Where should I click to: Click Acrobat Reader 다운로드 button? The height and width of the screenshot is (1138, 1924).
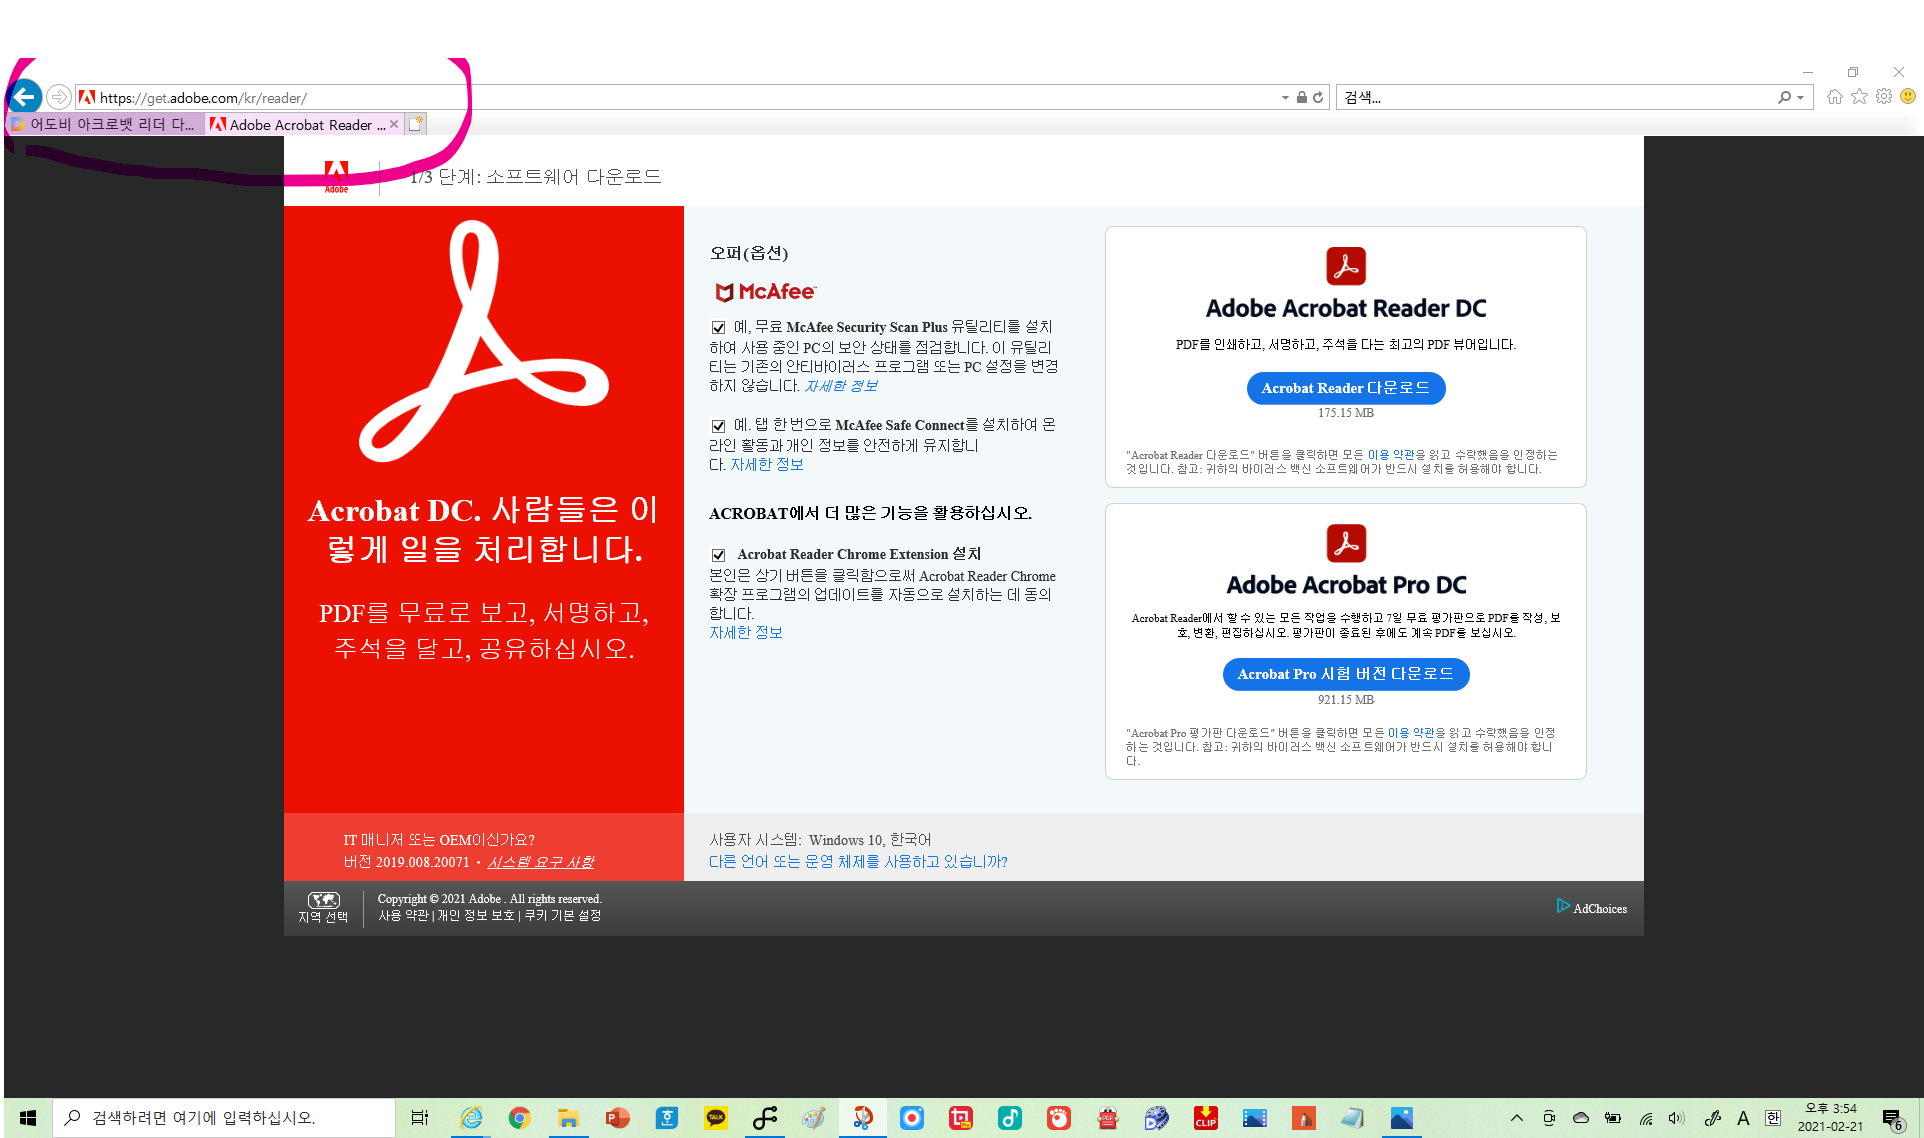1345,388
